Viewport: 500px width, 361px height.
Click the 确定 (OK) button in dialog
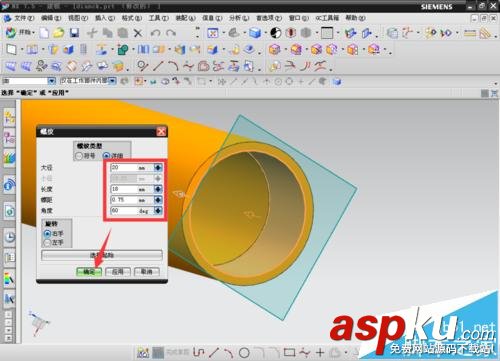[89, 272]
